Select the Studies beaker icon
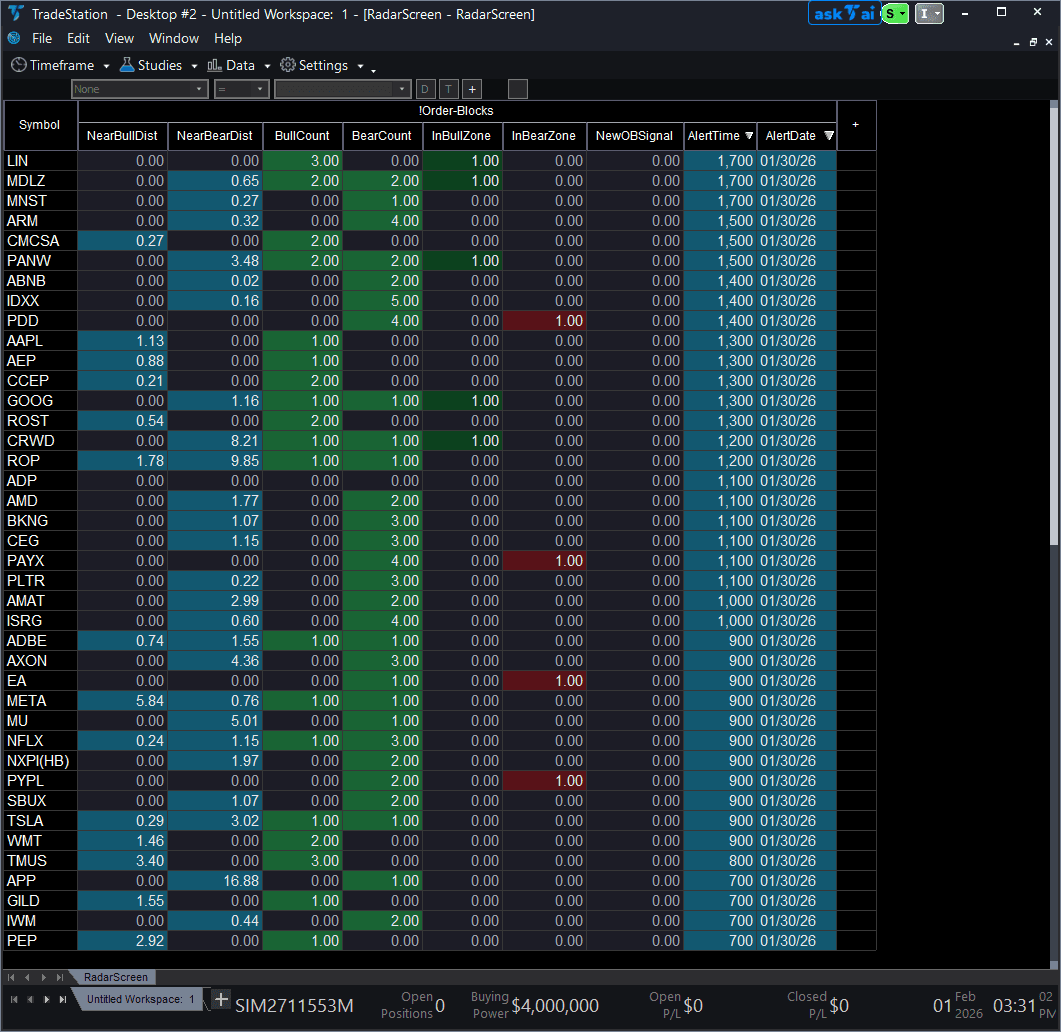This screenshot has width=1061, height=1032. pos(127,64)
